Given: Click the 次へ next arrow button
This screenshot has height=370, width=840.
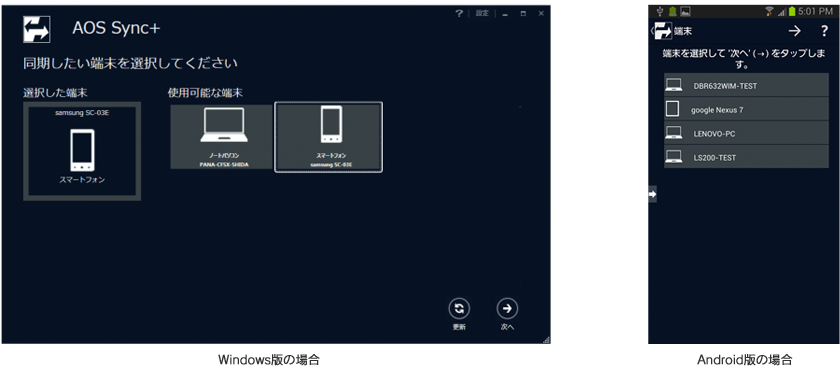Looking at the screenshot, I should (507, 308).
